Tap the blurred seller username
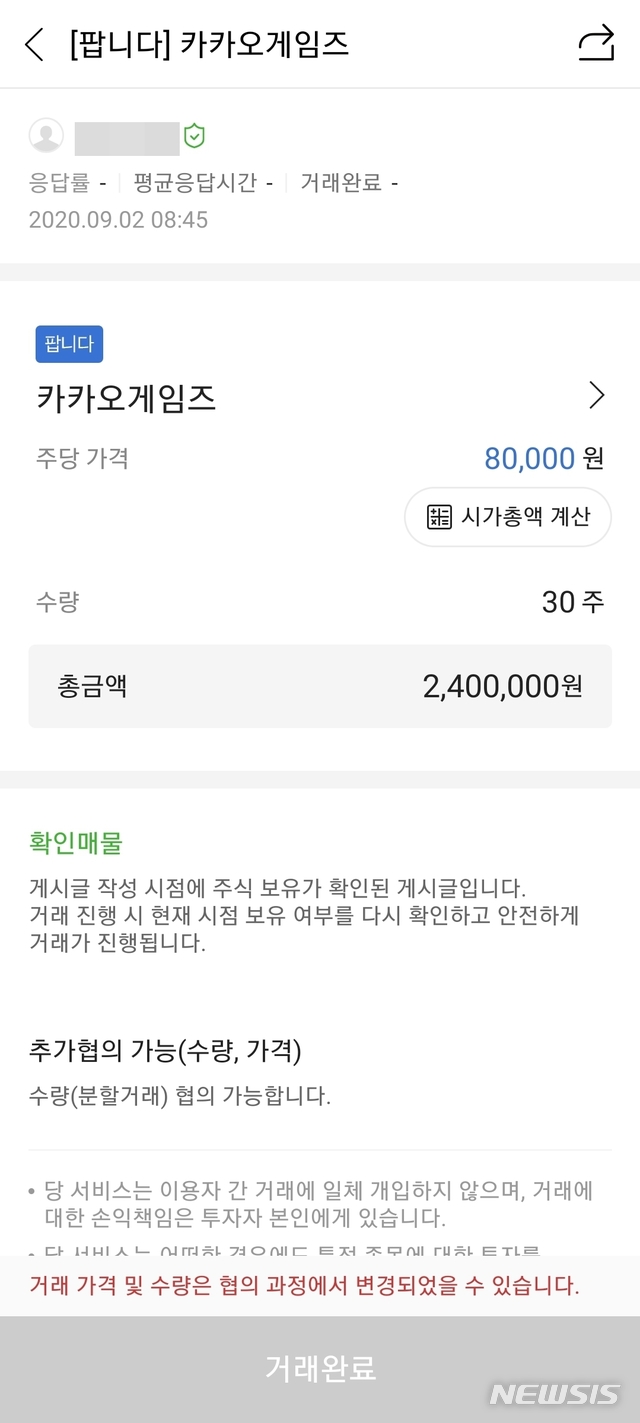Viewport: 640px width, 1423px height. [x=127, y=138]
